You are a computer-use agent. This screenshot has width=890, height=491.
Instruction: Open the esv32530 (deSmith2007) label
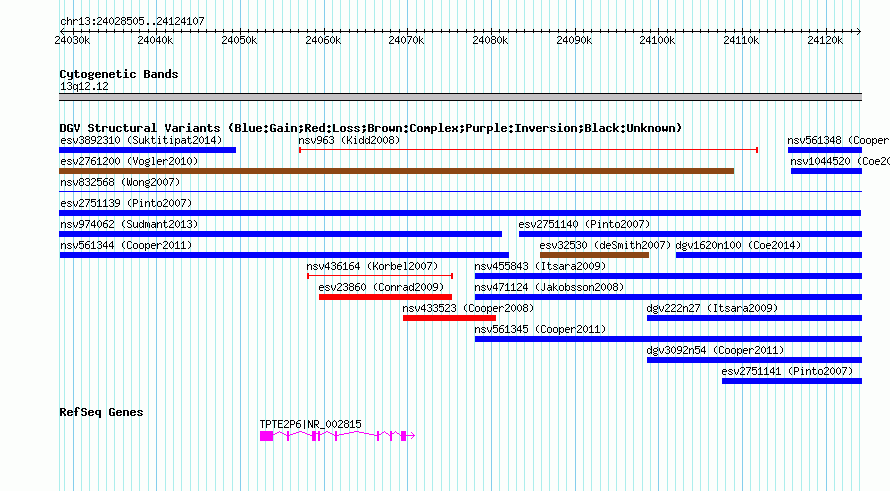tap(605, 245)
